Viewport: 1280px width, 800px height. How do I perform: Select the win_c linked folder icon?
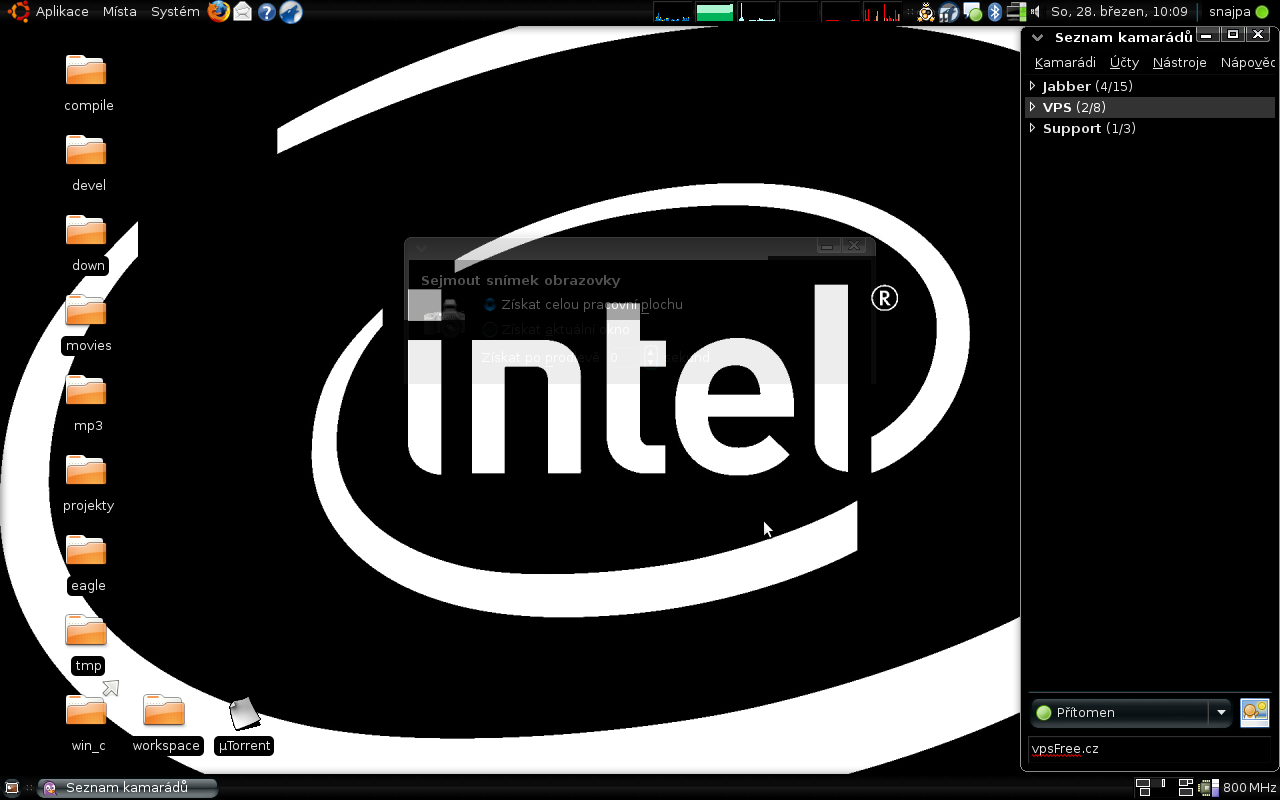(88, 708)
